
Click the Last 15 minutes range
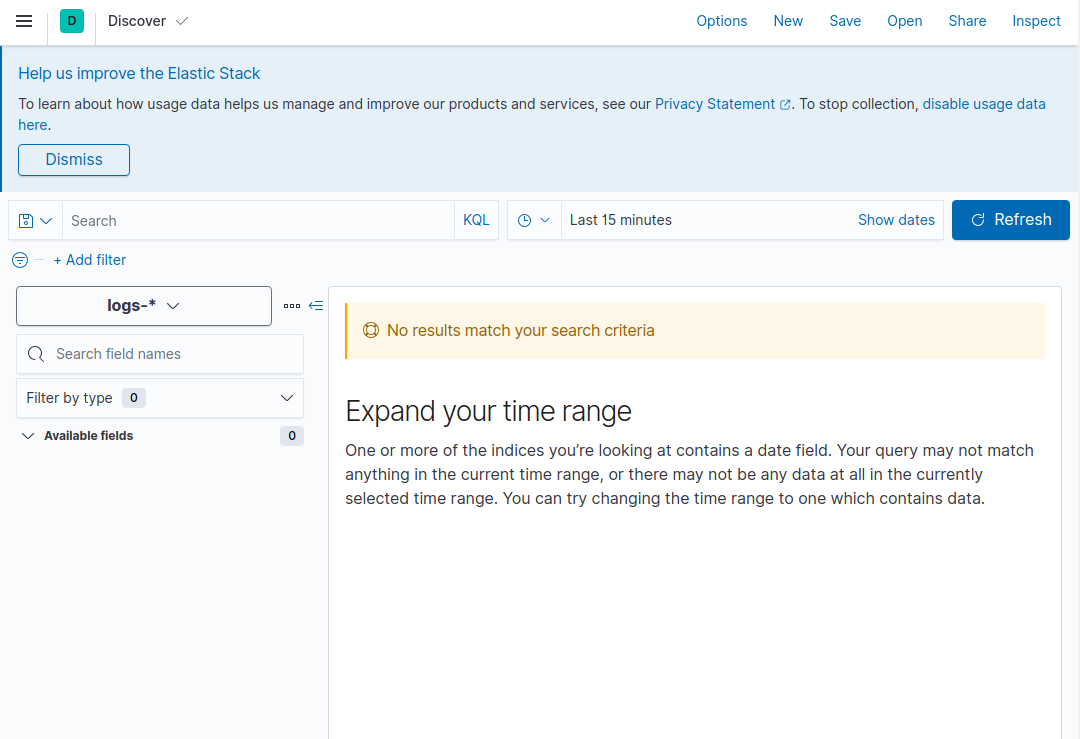pyautogui.click(x=621, y=220)
